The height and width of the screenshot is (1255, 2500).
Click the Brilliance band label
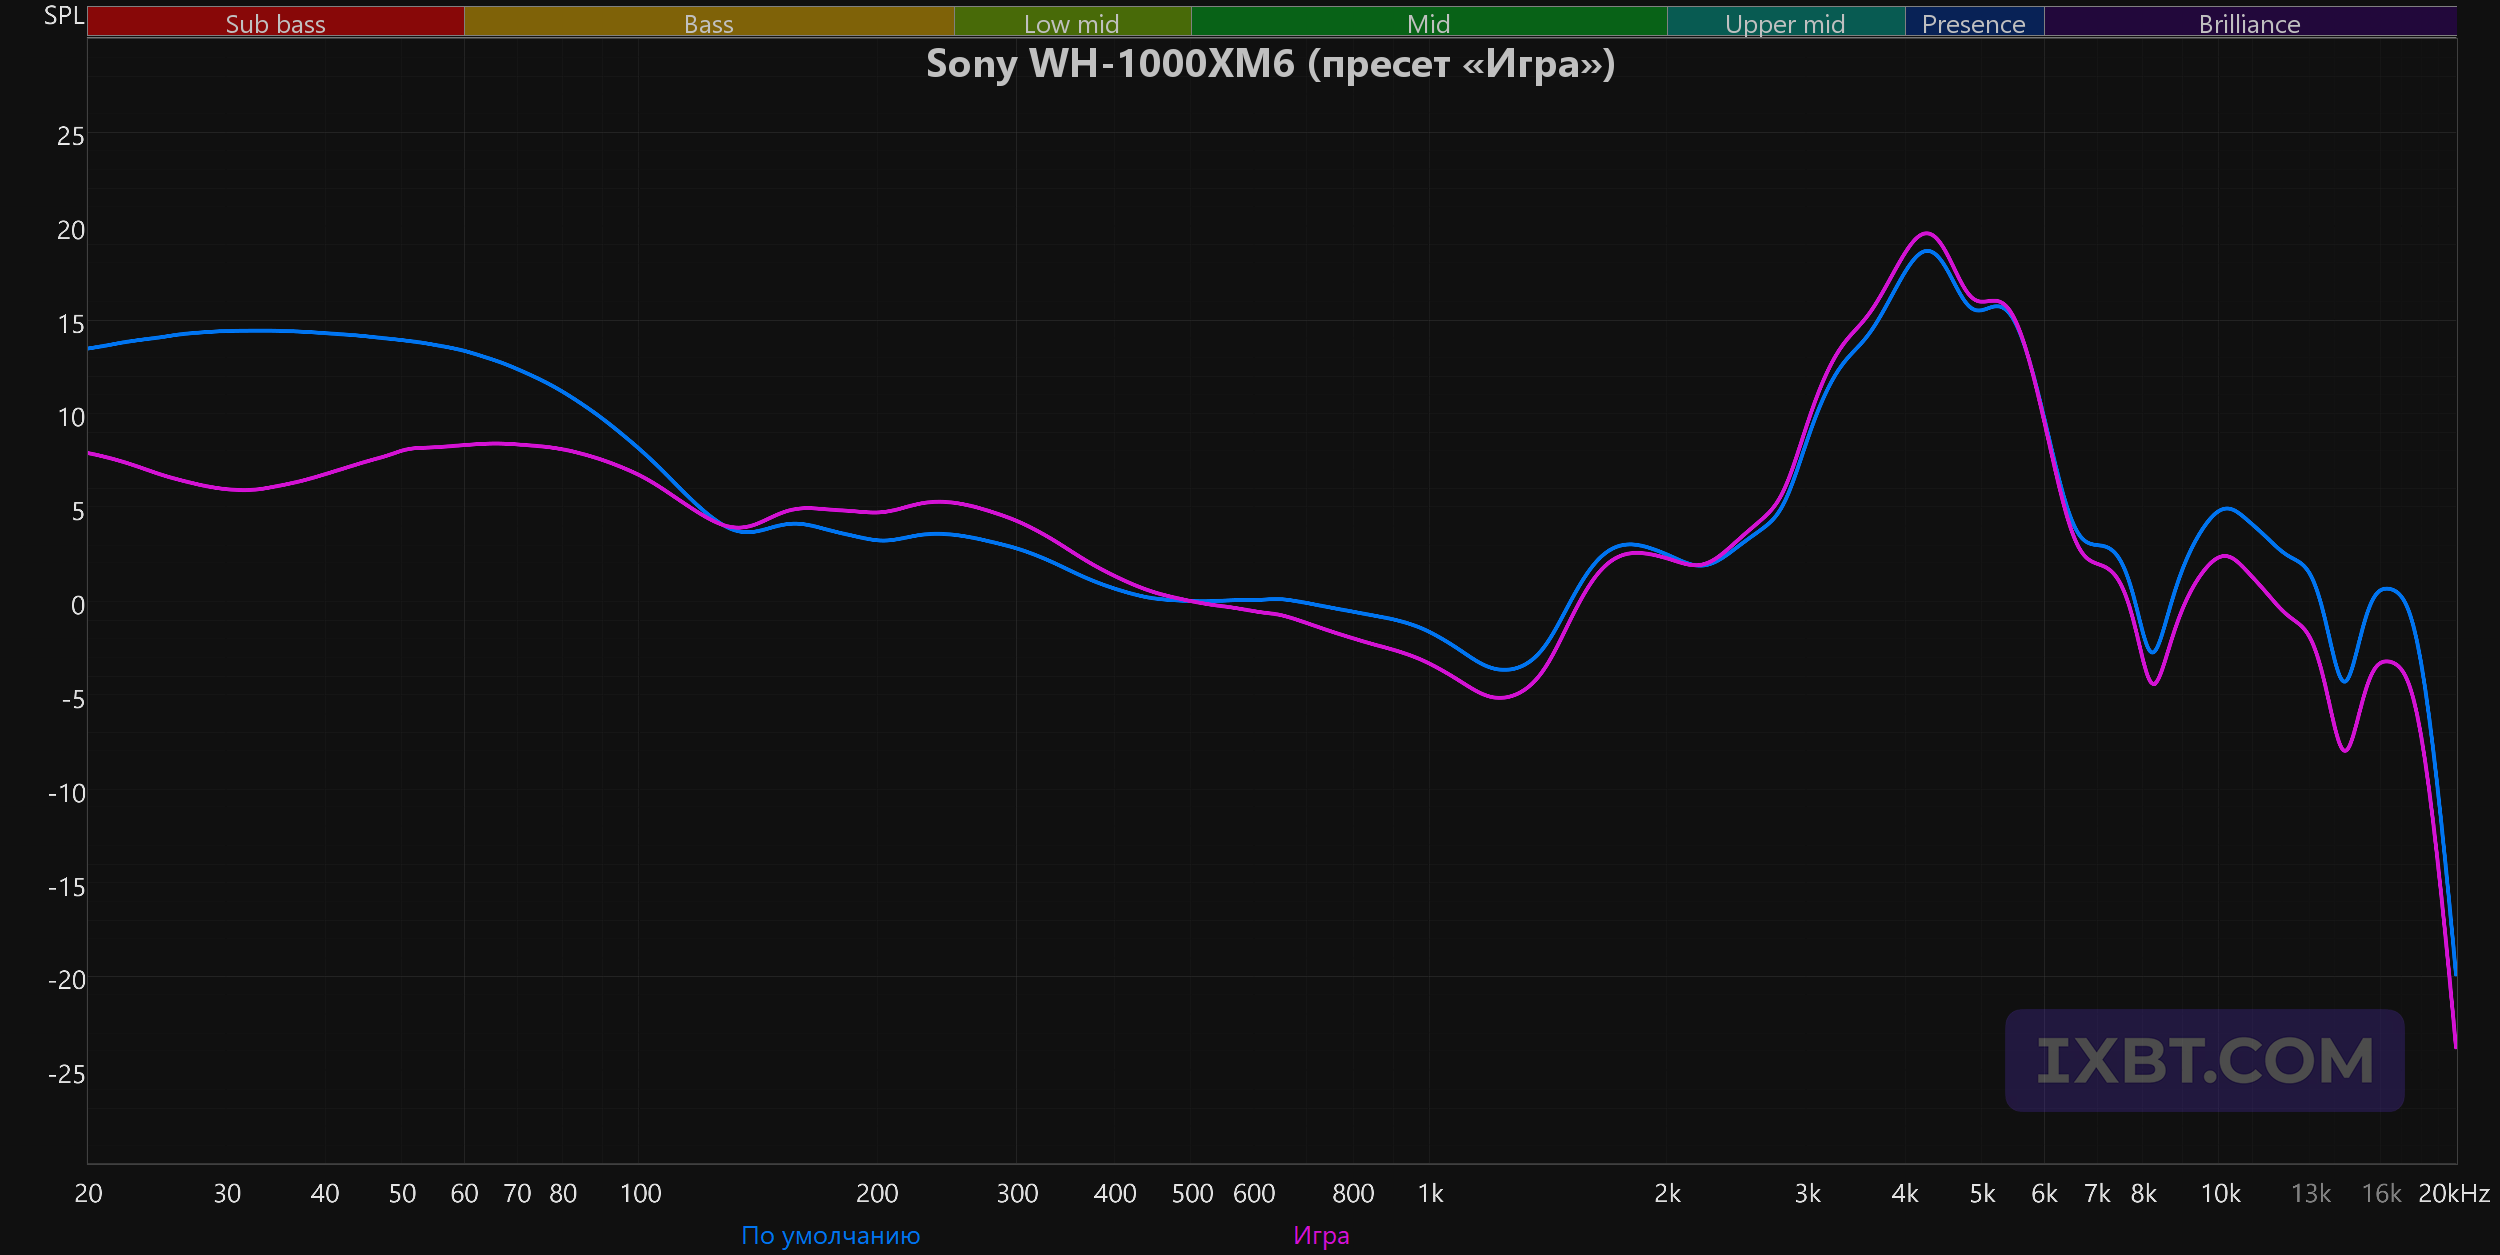tap(2250, 24)
